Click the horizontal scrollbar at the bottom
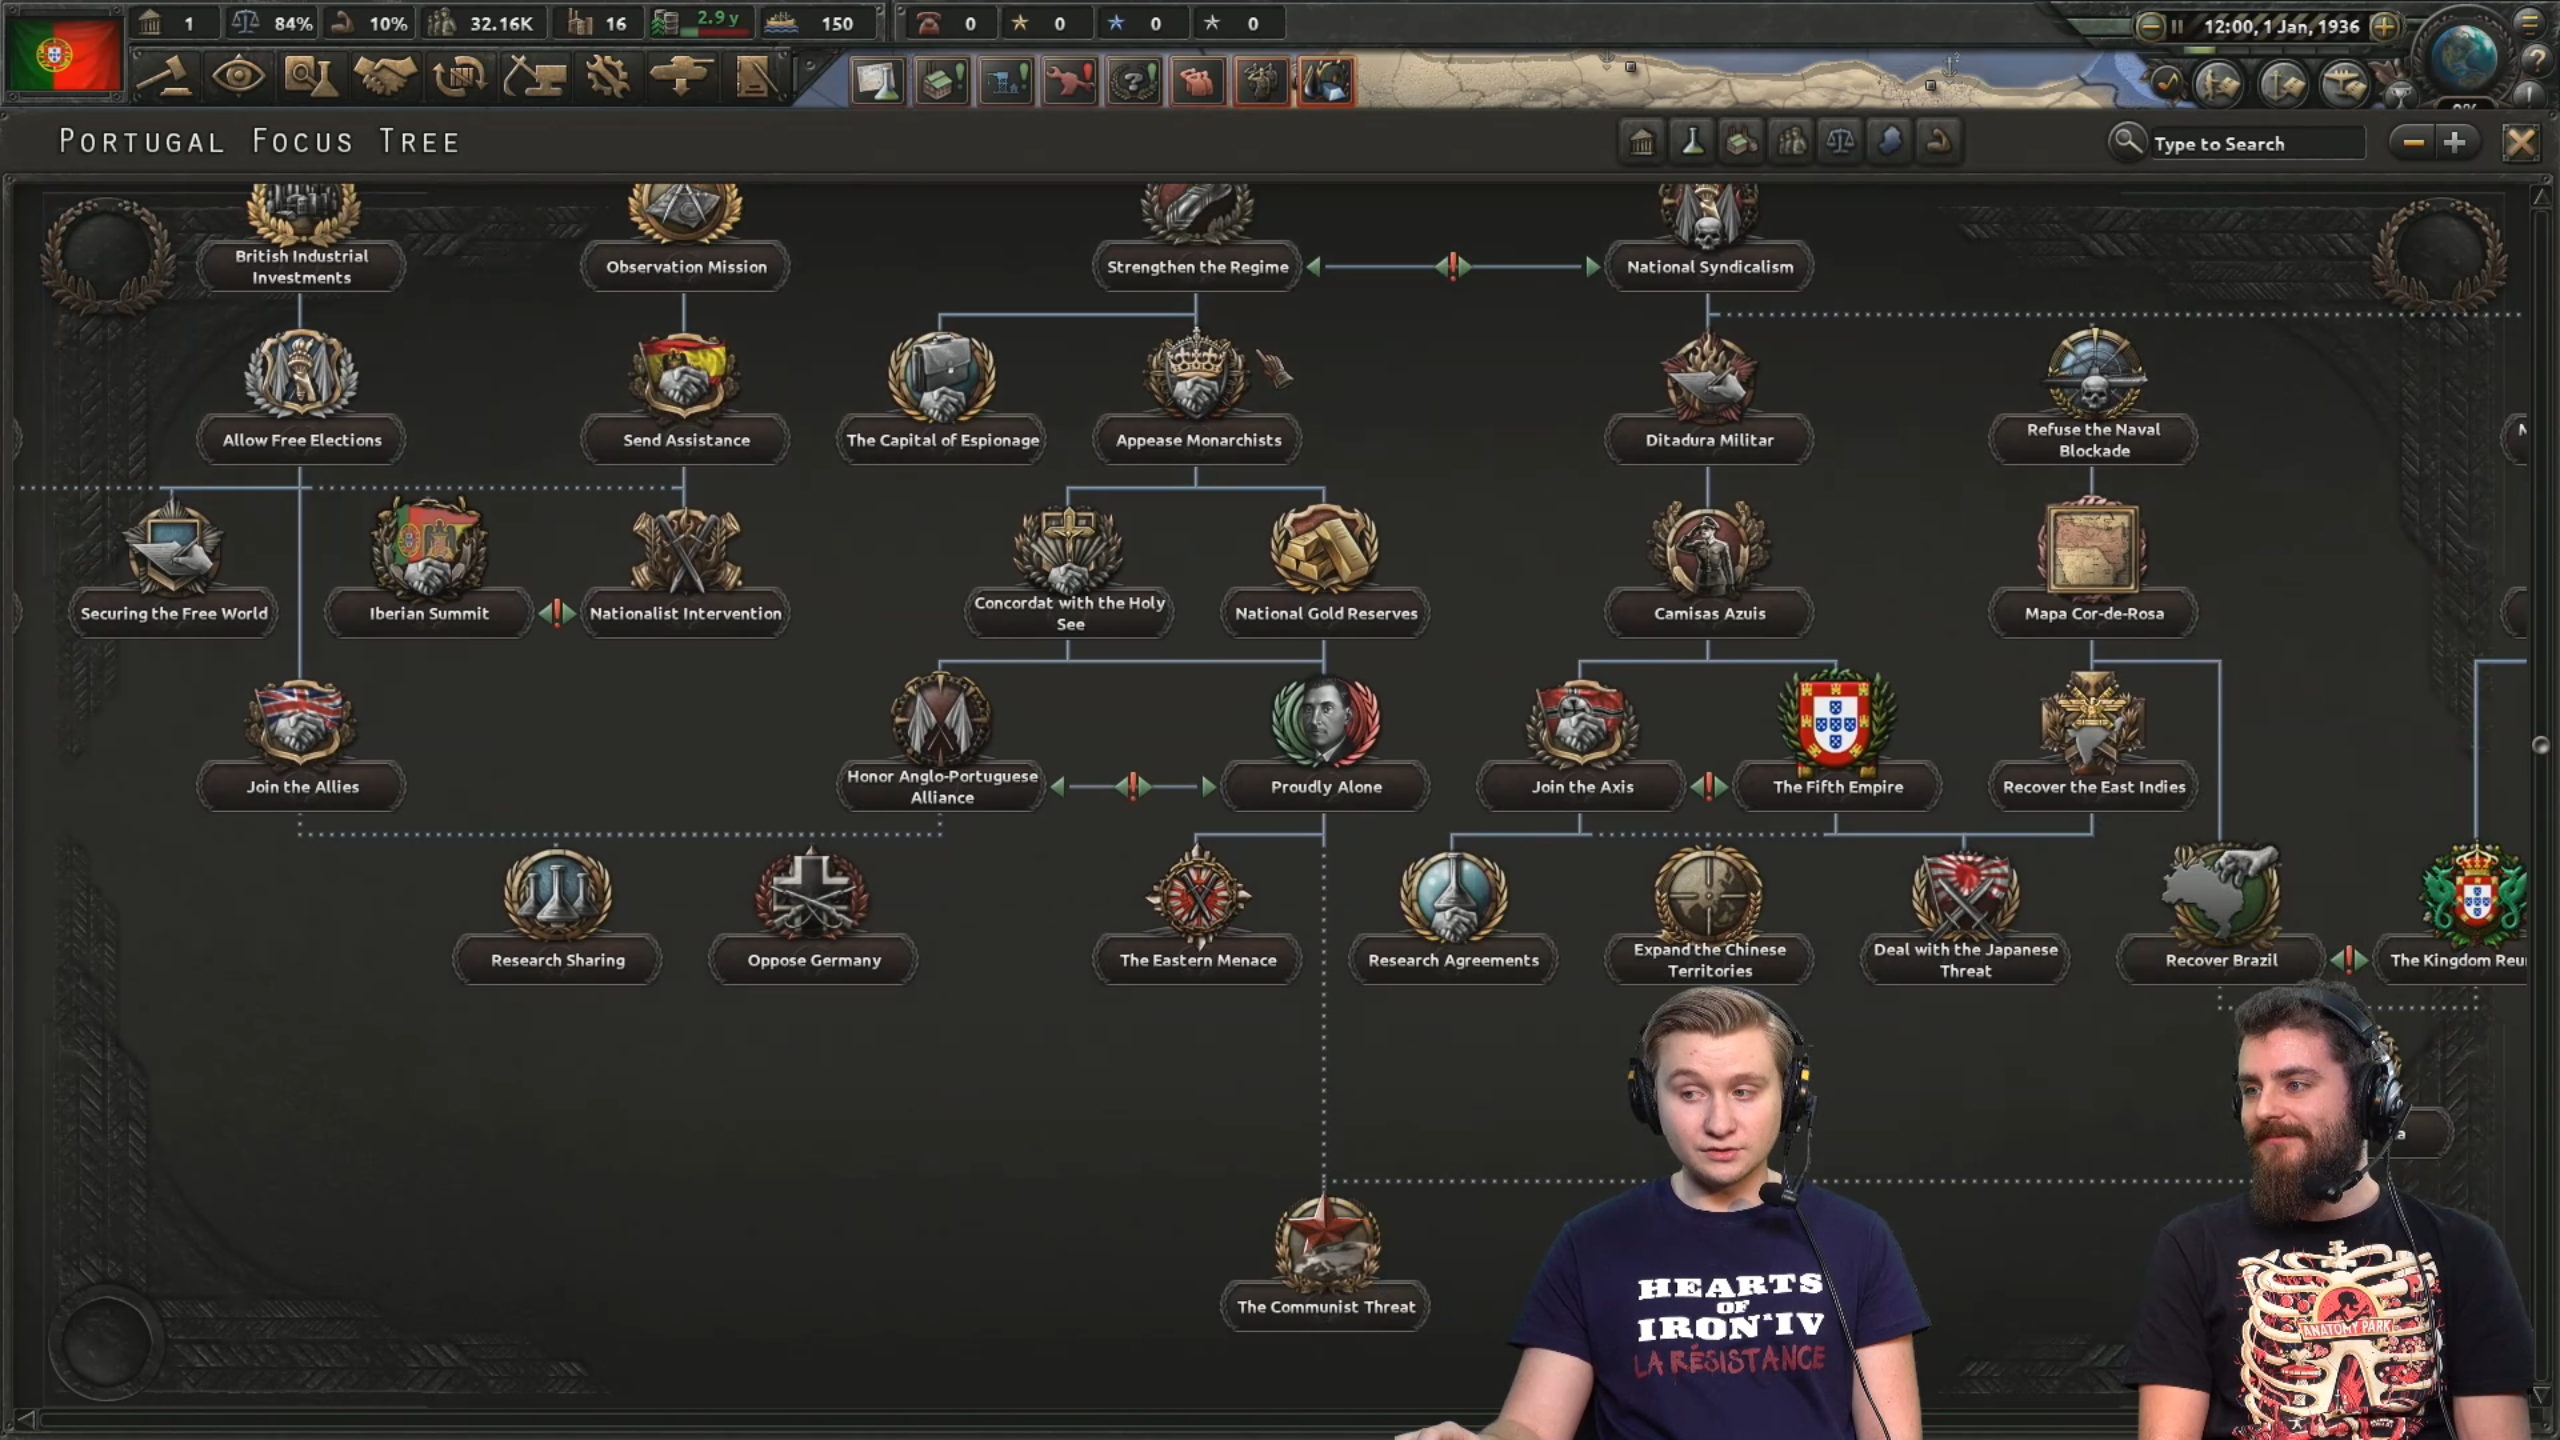 tap(700, 1418)
